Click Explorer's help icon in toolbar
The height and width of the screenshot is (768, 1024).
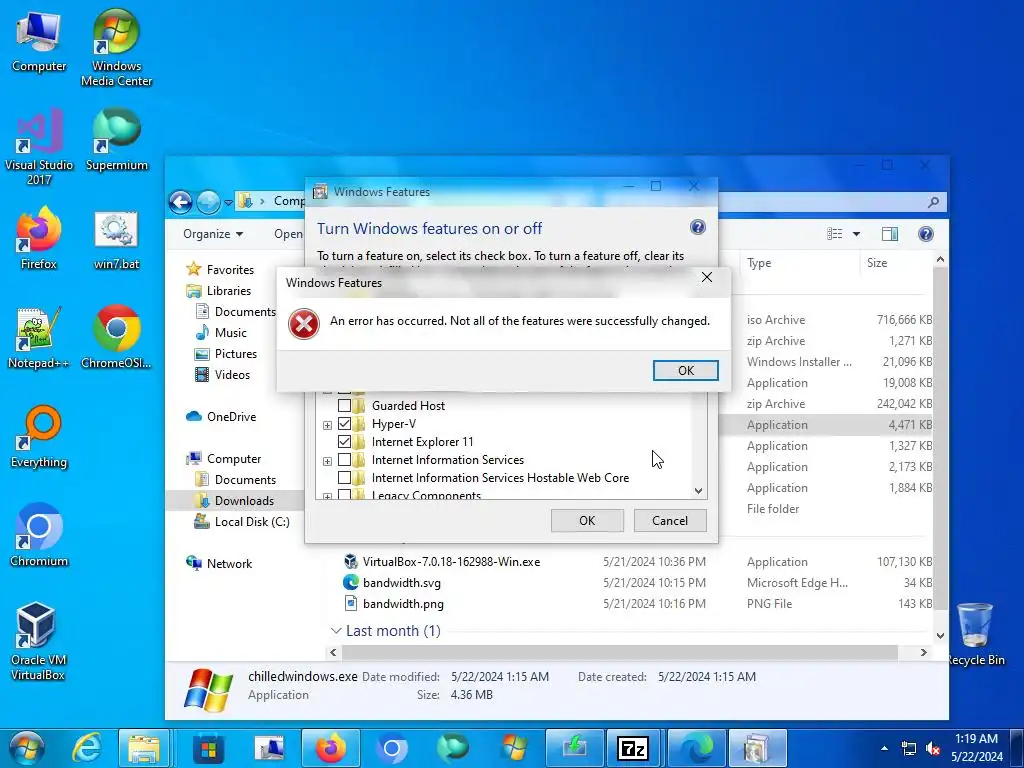[x=925, y=234]
